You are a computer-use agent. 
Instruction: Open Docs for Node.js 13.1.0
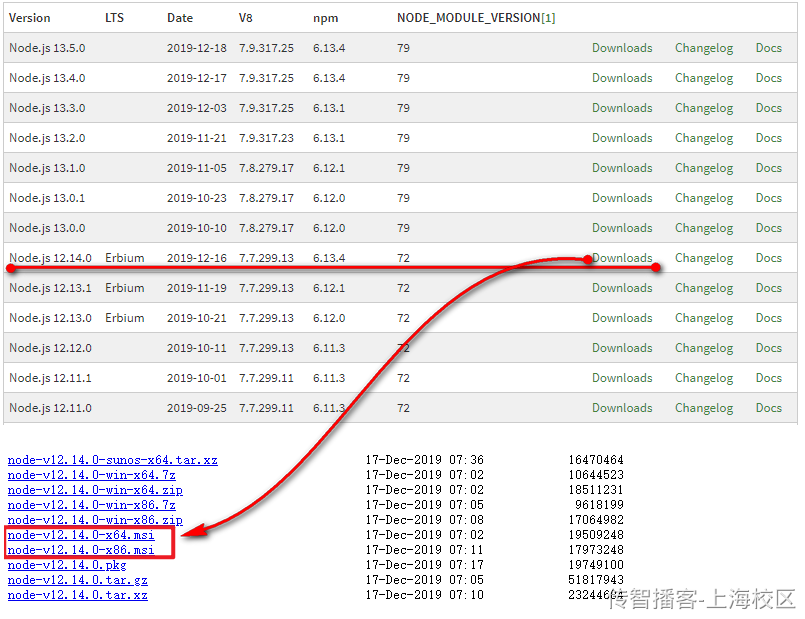(769, 168)
